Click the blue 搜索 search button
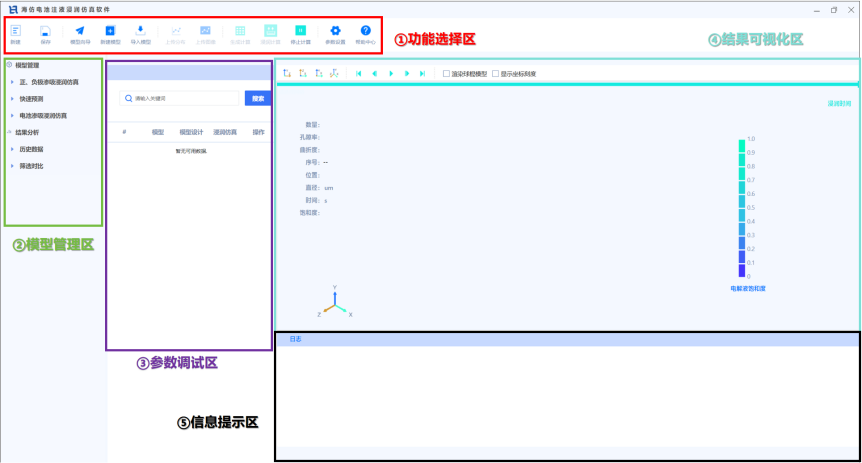The image size is (862, 463). 257,98
